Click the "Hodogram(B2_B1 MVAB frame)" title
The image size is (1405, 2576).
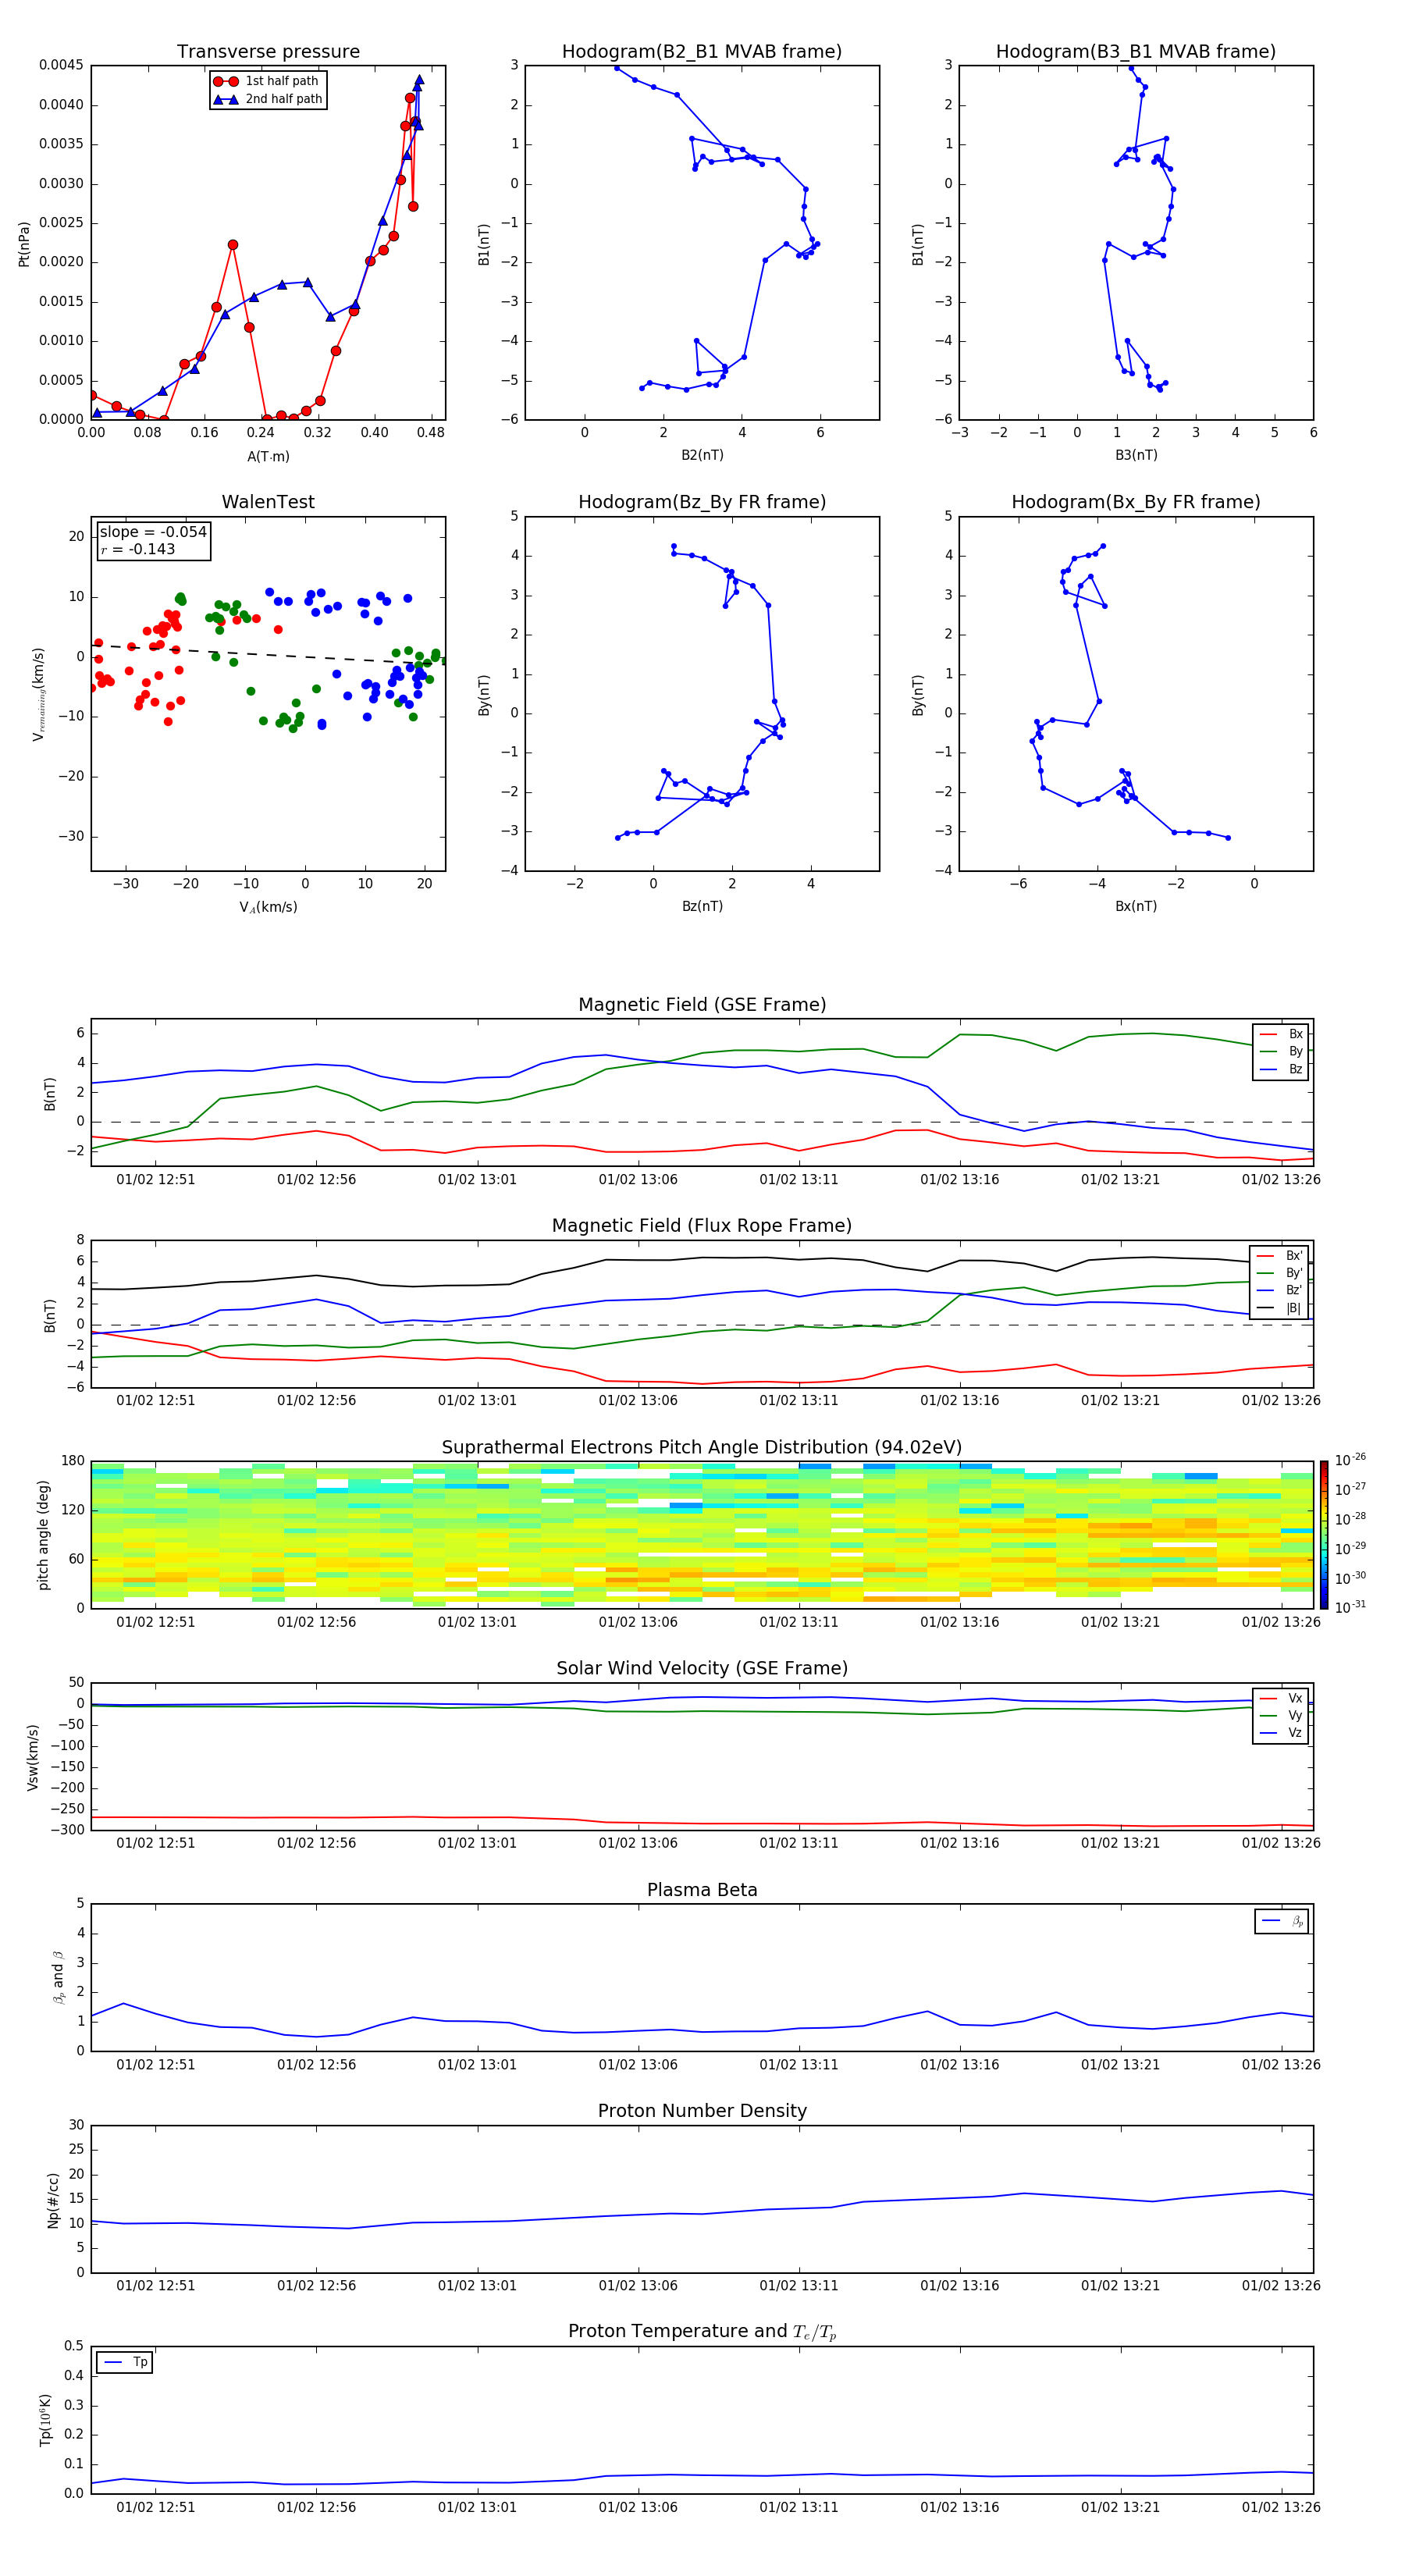coord(702,52)
